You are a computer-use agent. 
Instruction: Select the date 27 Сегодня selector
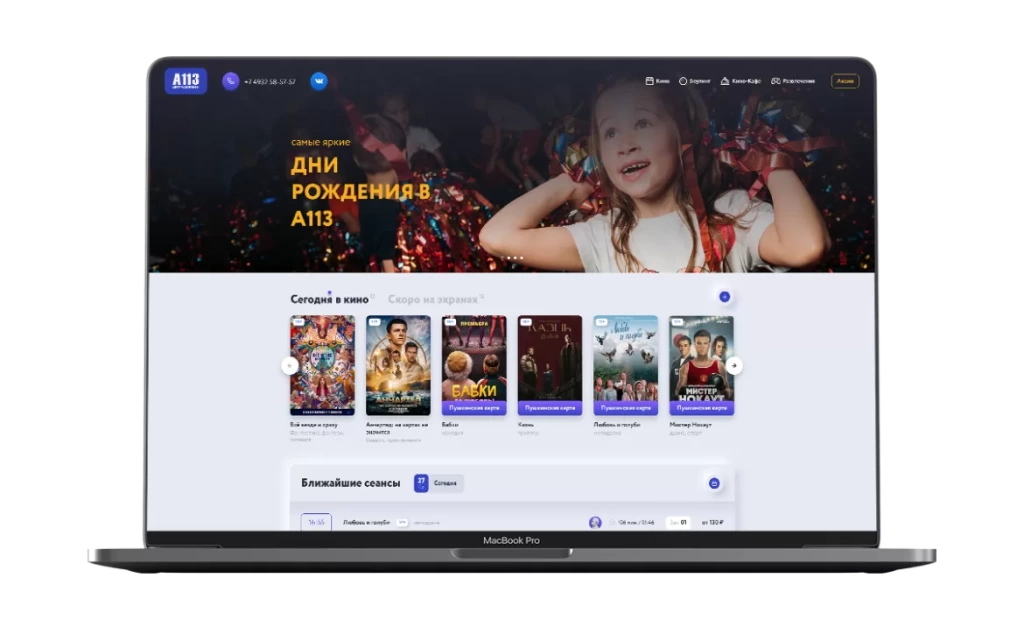click(438, 483)
